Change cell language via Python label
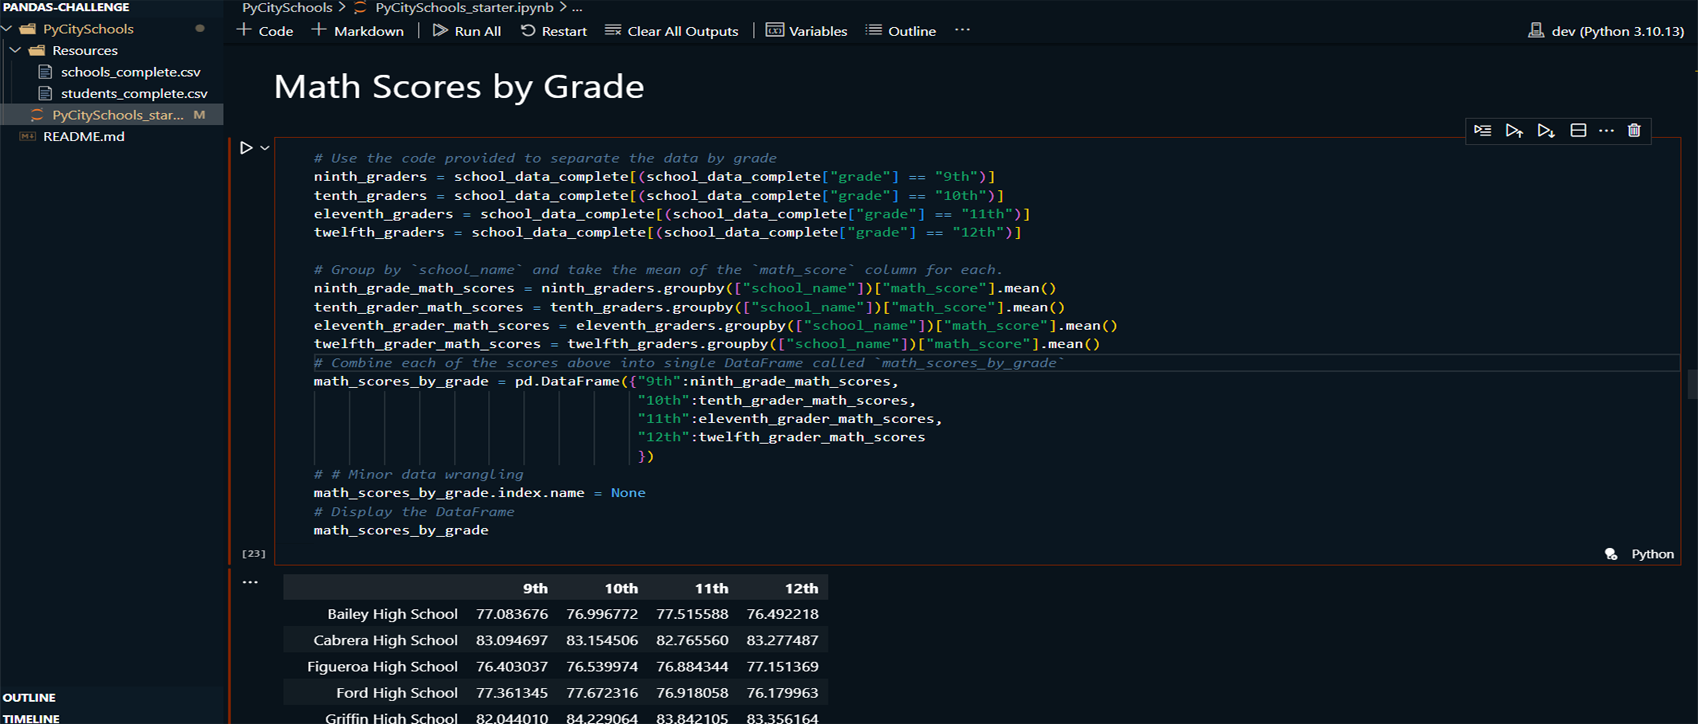 (x=1652, y=554)
